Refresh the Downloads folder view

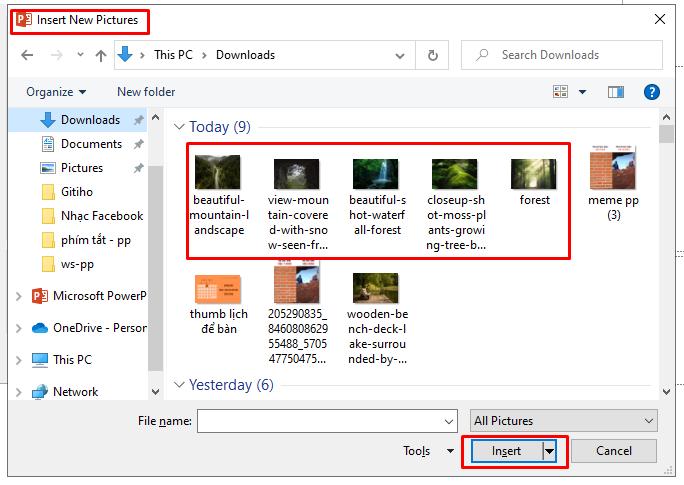point(432,55)
